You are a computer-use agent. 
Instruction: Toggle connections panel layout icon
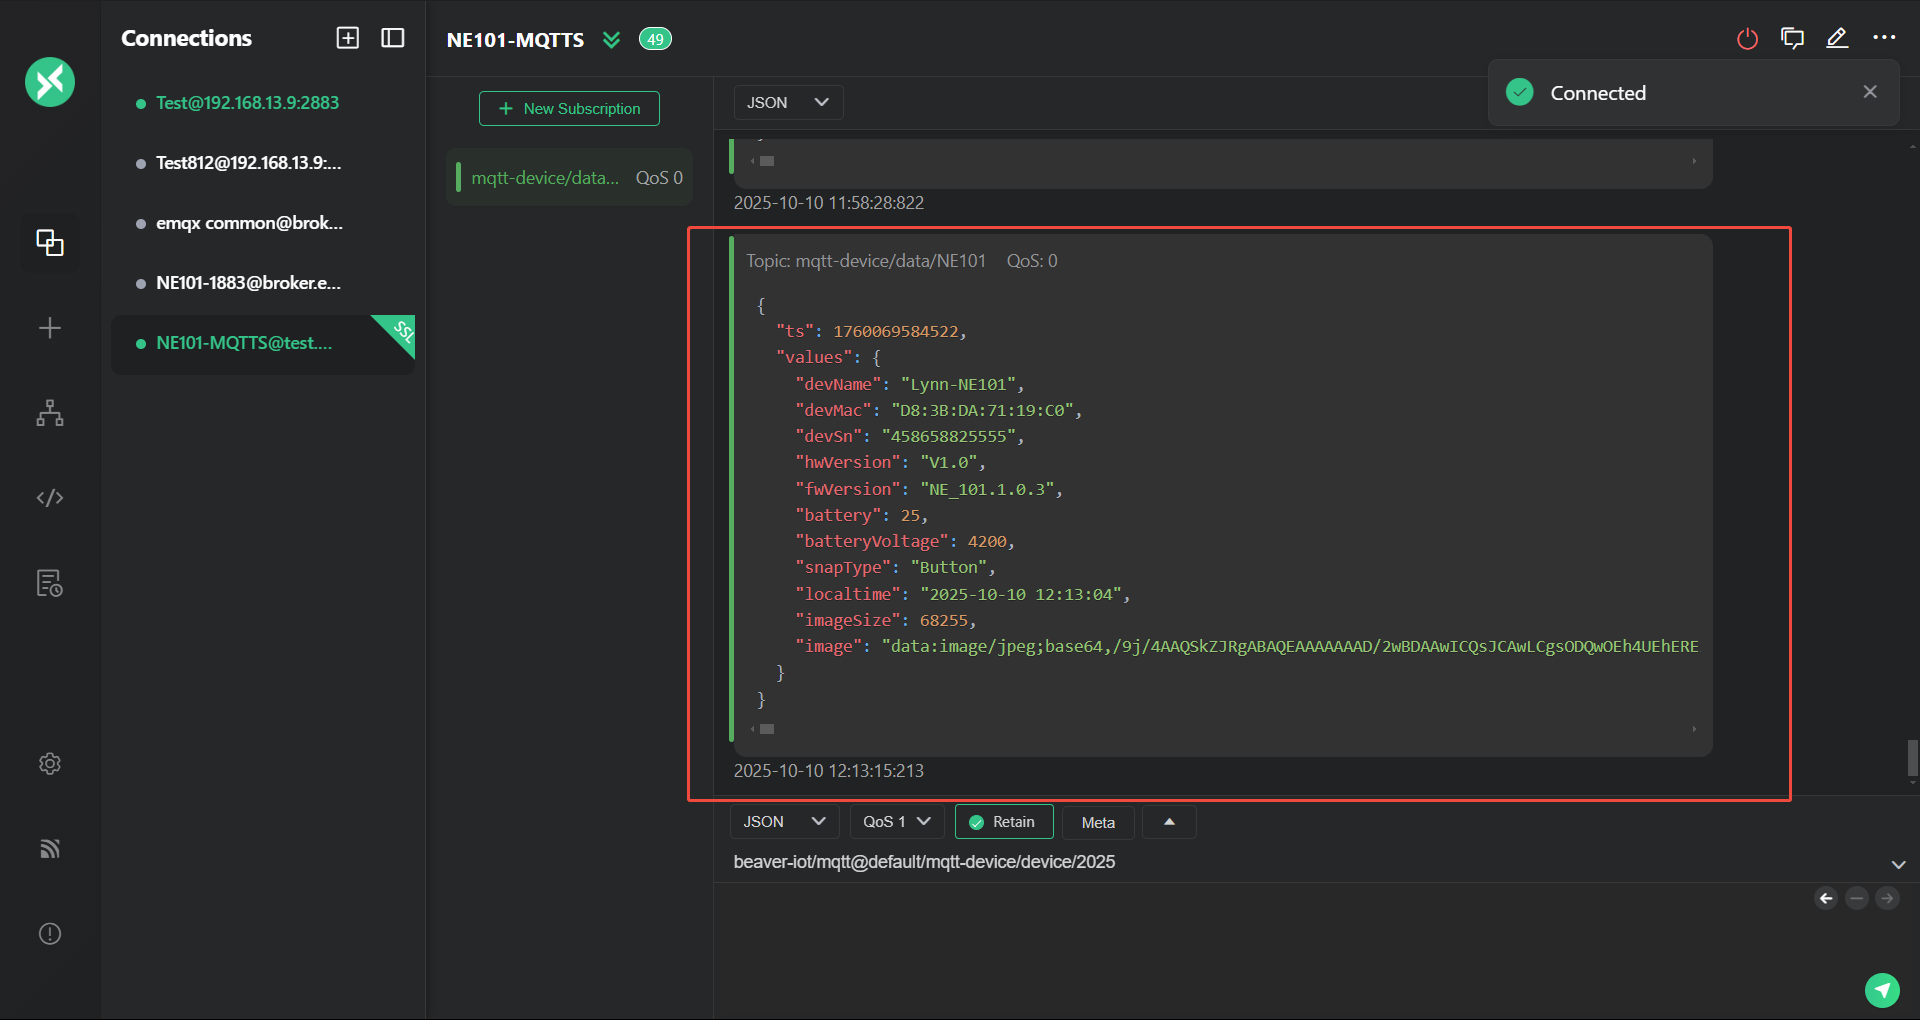click(393, 38)
